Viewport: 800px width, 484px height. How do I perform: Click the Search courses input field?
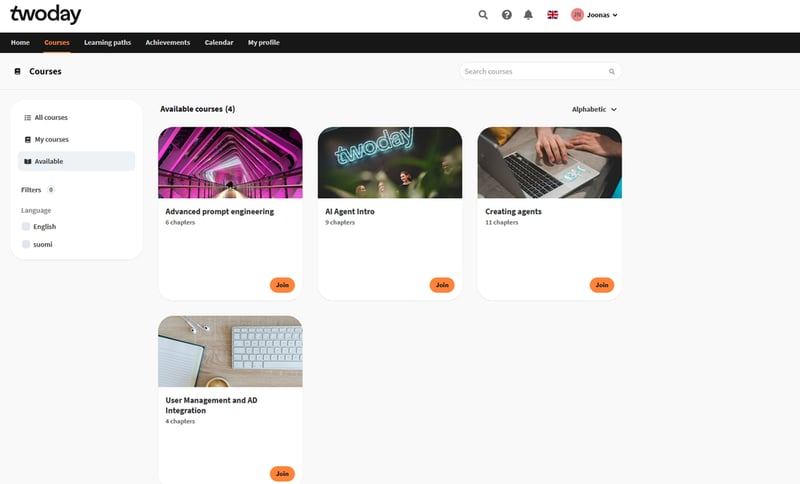533,72
